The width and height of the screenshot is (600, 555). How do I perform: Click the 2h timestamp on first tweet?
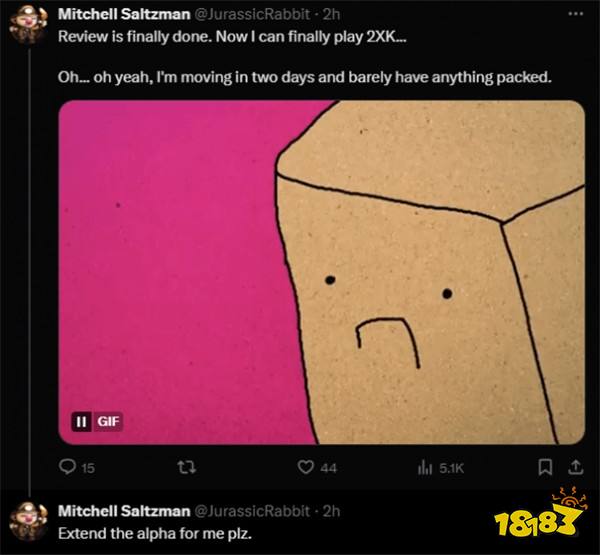point(331,15)
